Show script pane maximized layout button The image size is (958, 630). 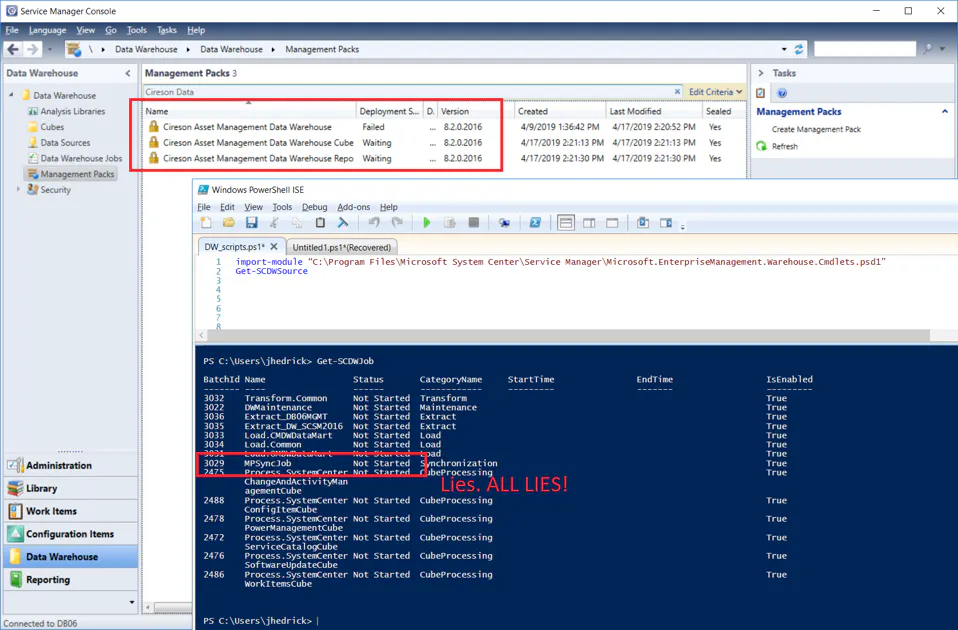point(612,223)
